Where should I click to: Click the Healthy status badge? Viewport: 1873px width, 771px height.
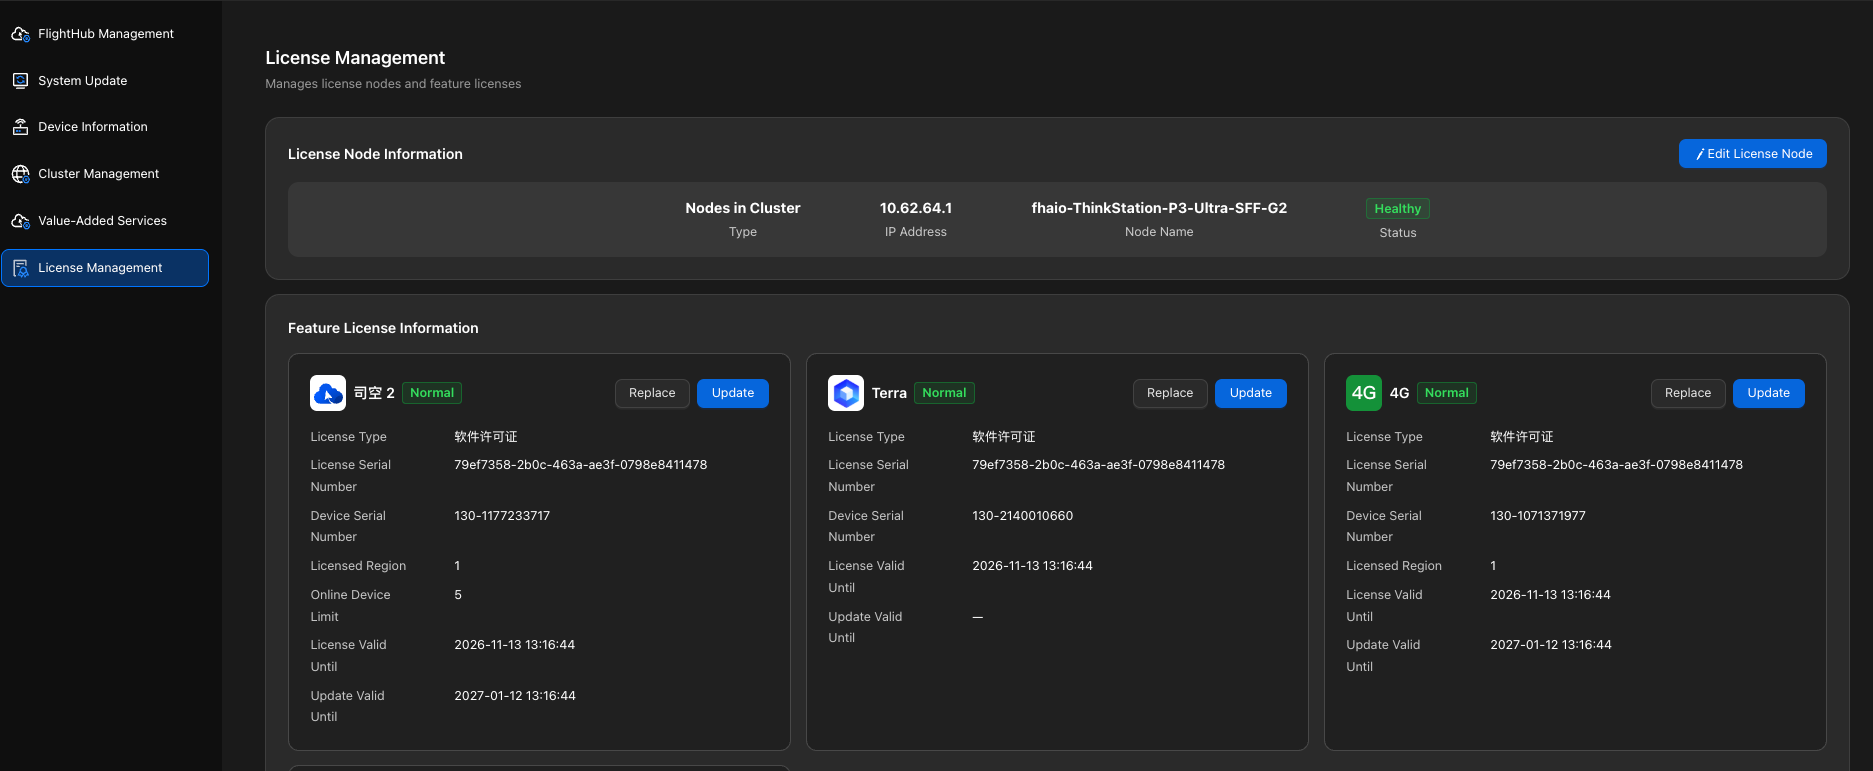(1398, 209)
